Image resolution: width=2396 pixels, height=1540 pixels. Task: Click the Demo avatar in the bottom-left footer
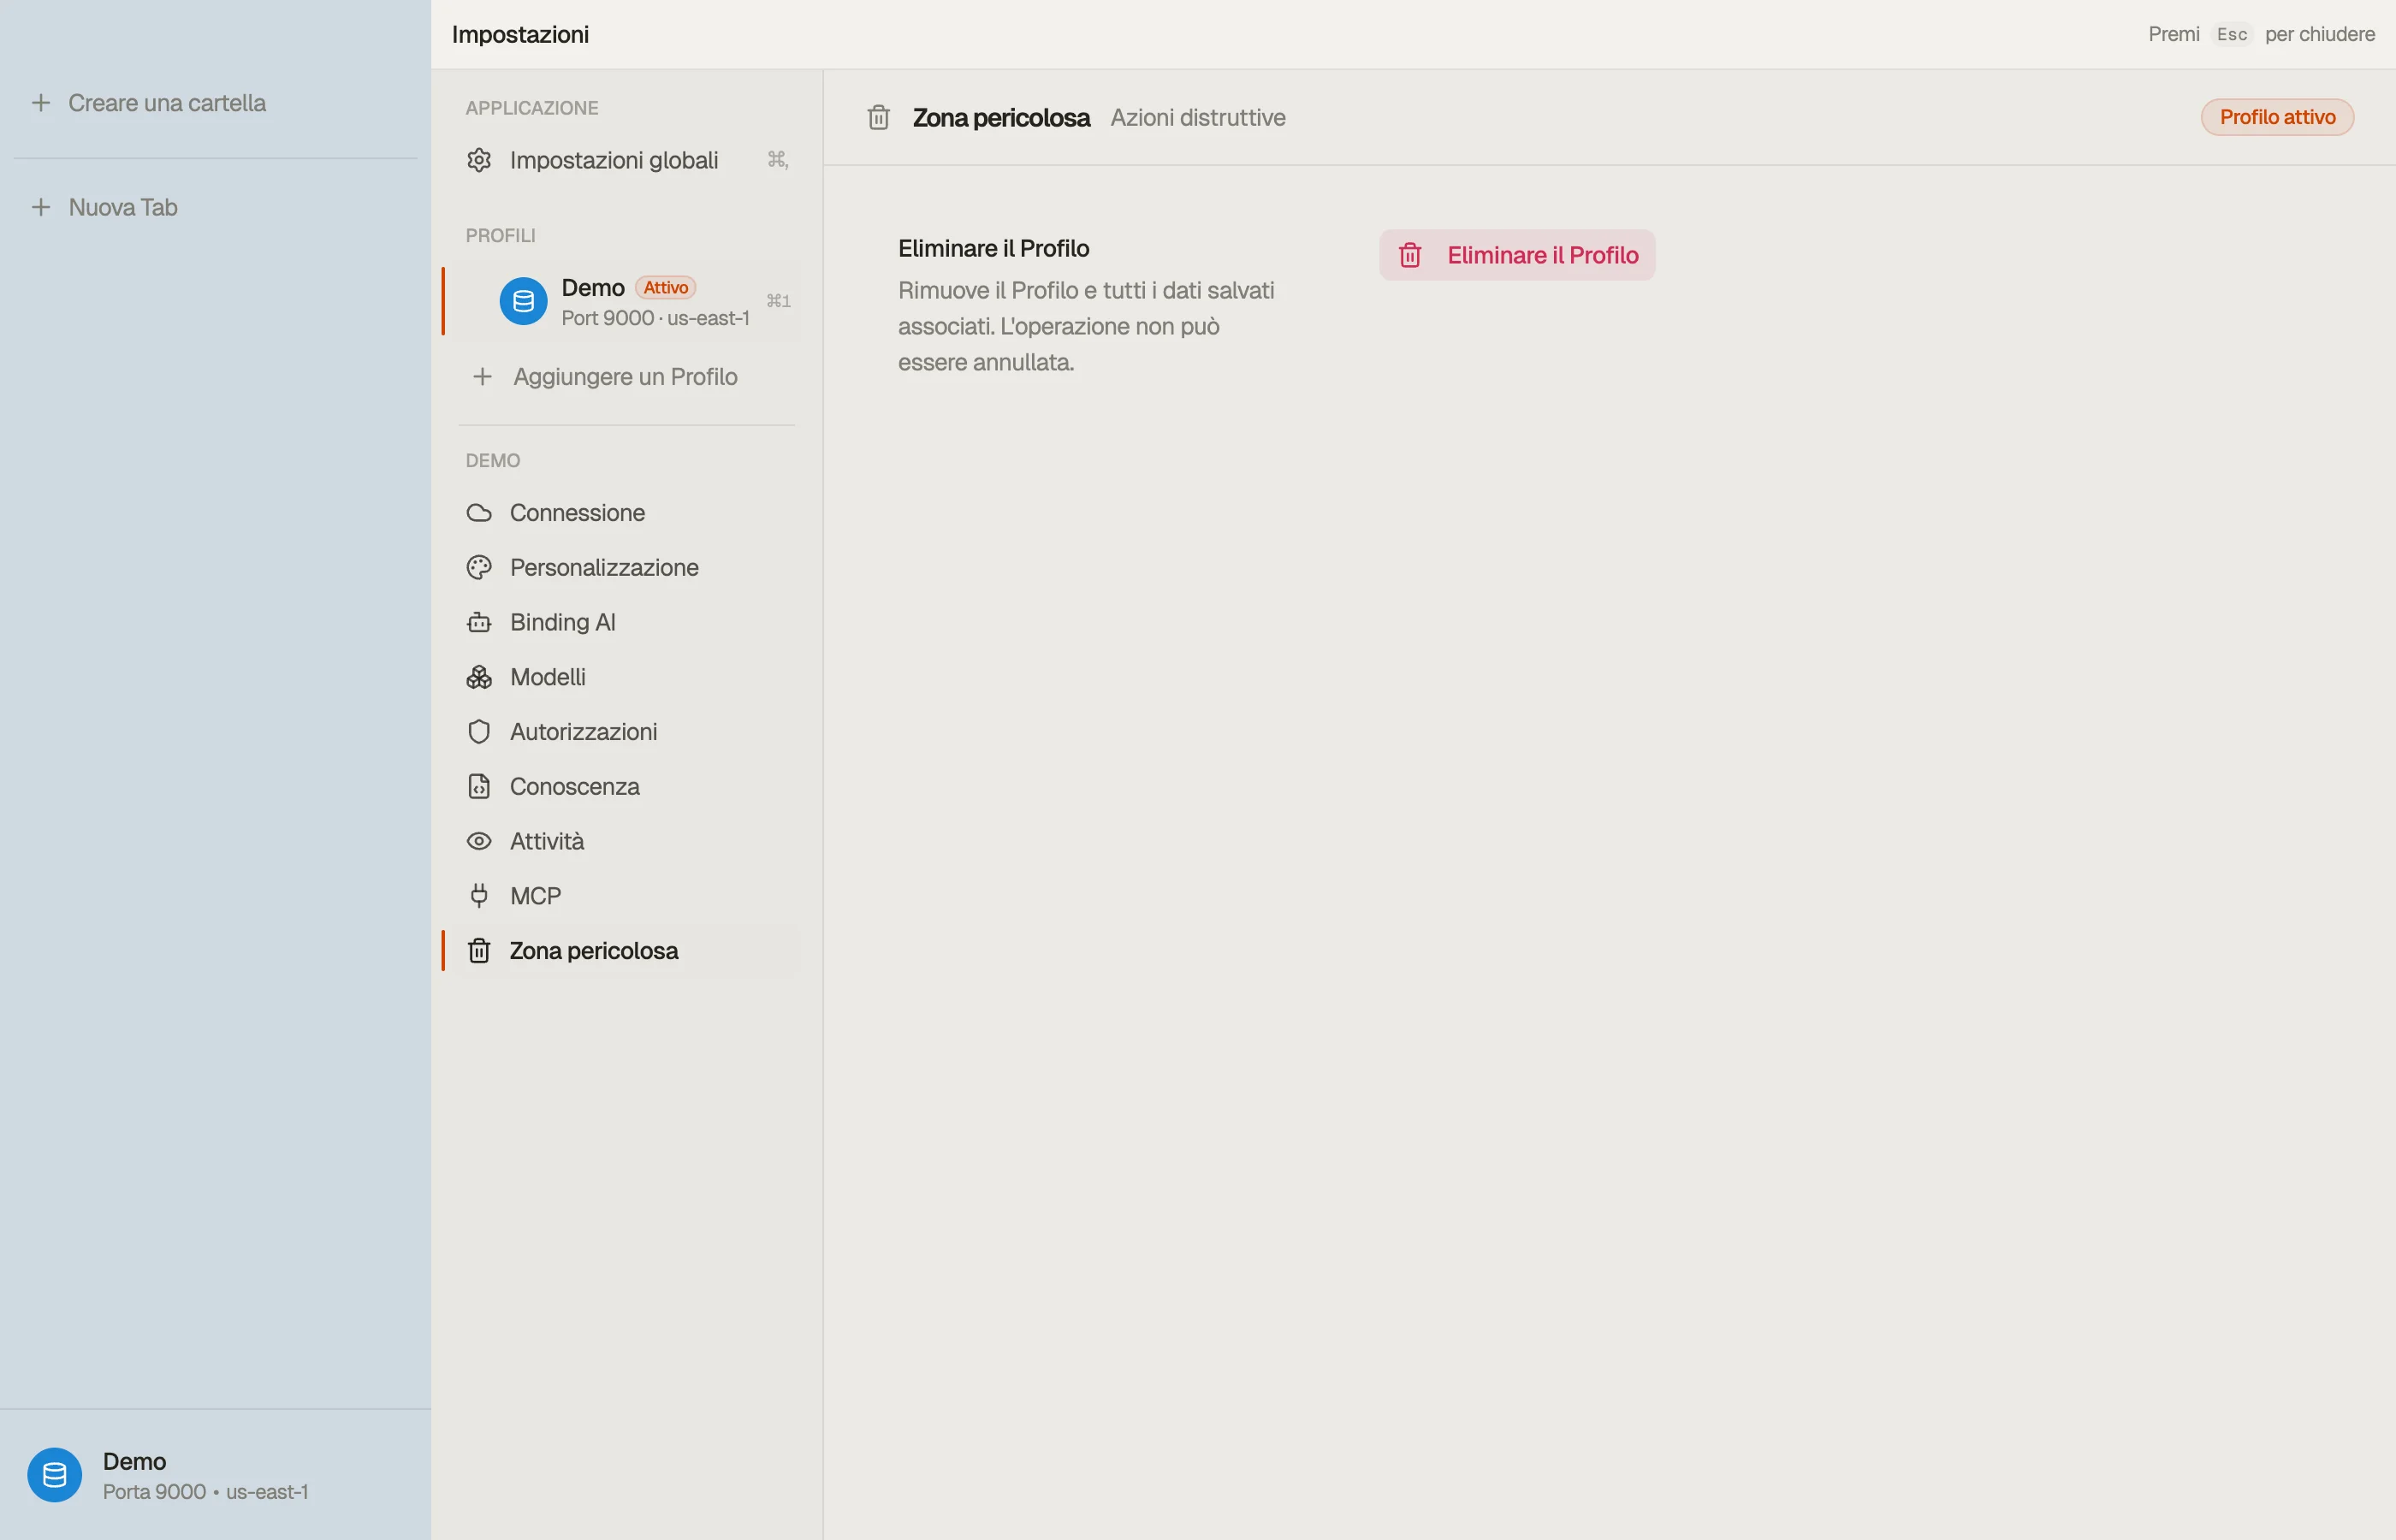(x=55, y=1475)
